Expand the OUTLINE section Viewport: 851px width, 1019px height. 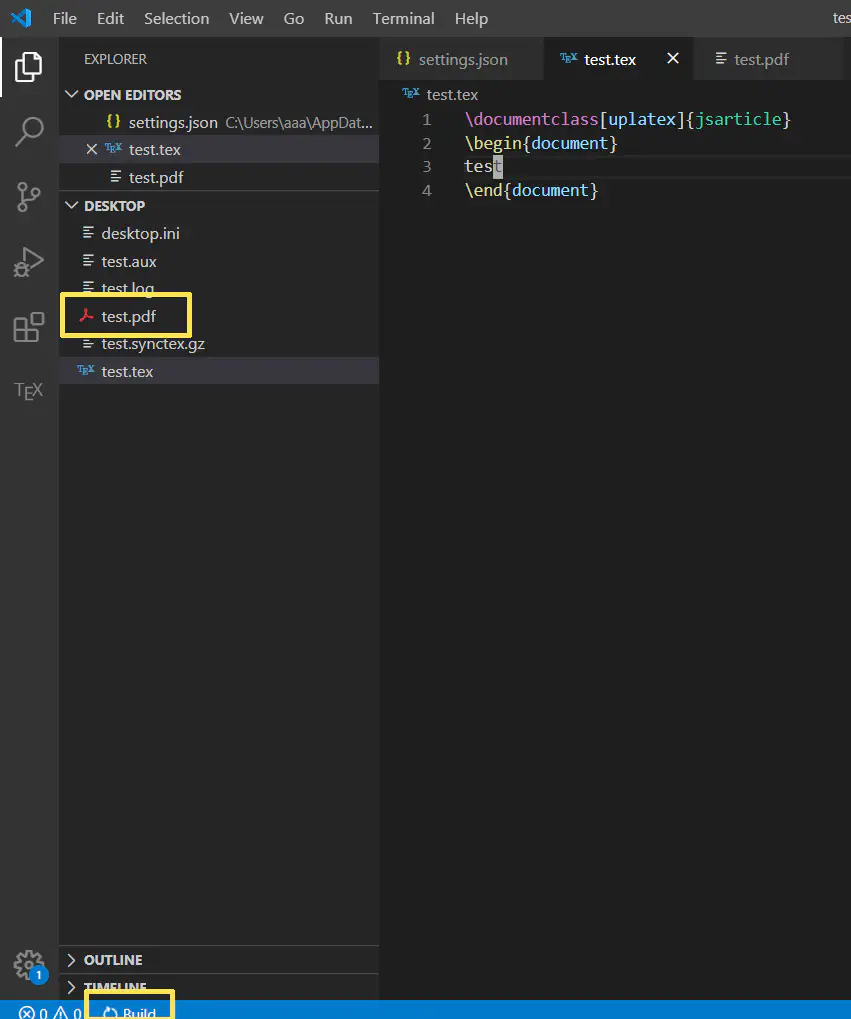point(115,959)
